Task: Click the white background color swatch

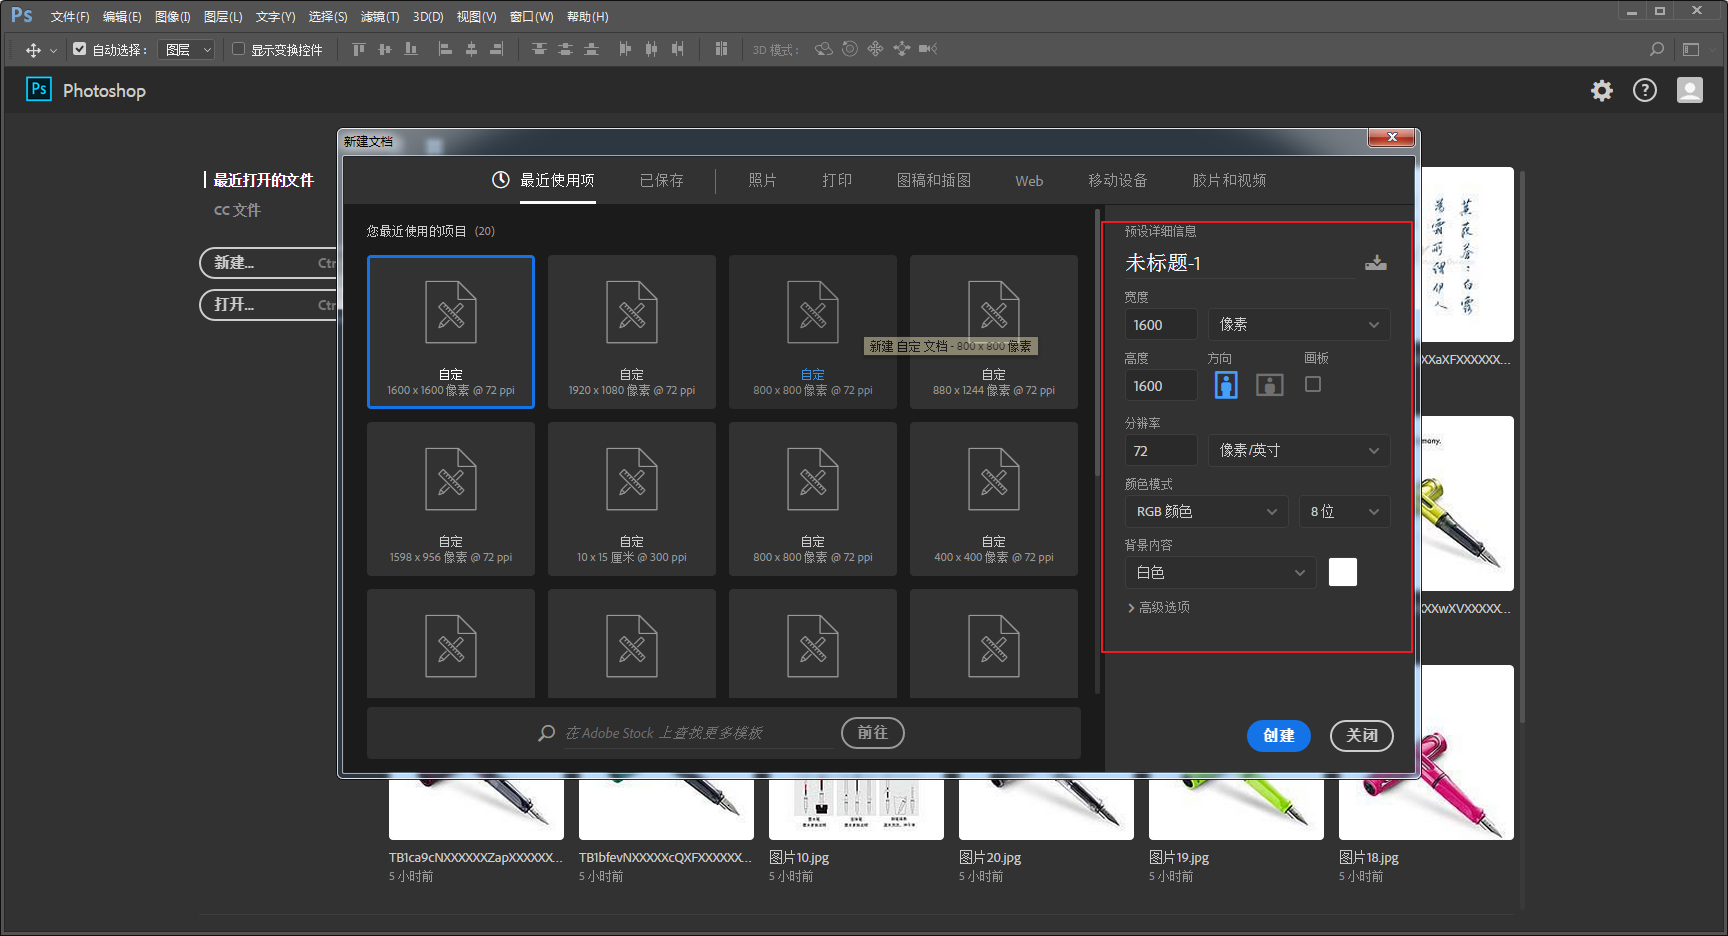Action: [1343, 572]
